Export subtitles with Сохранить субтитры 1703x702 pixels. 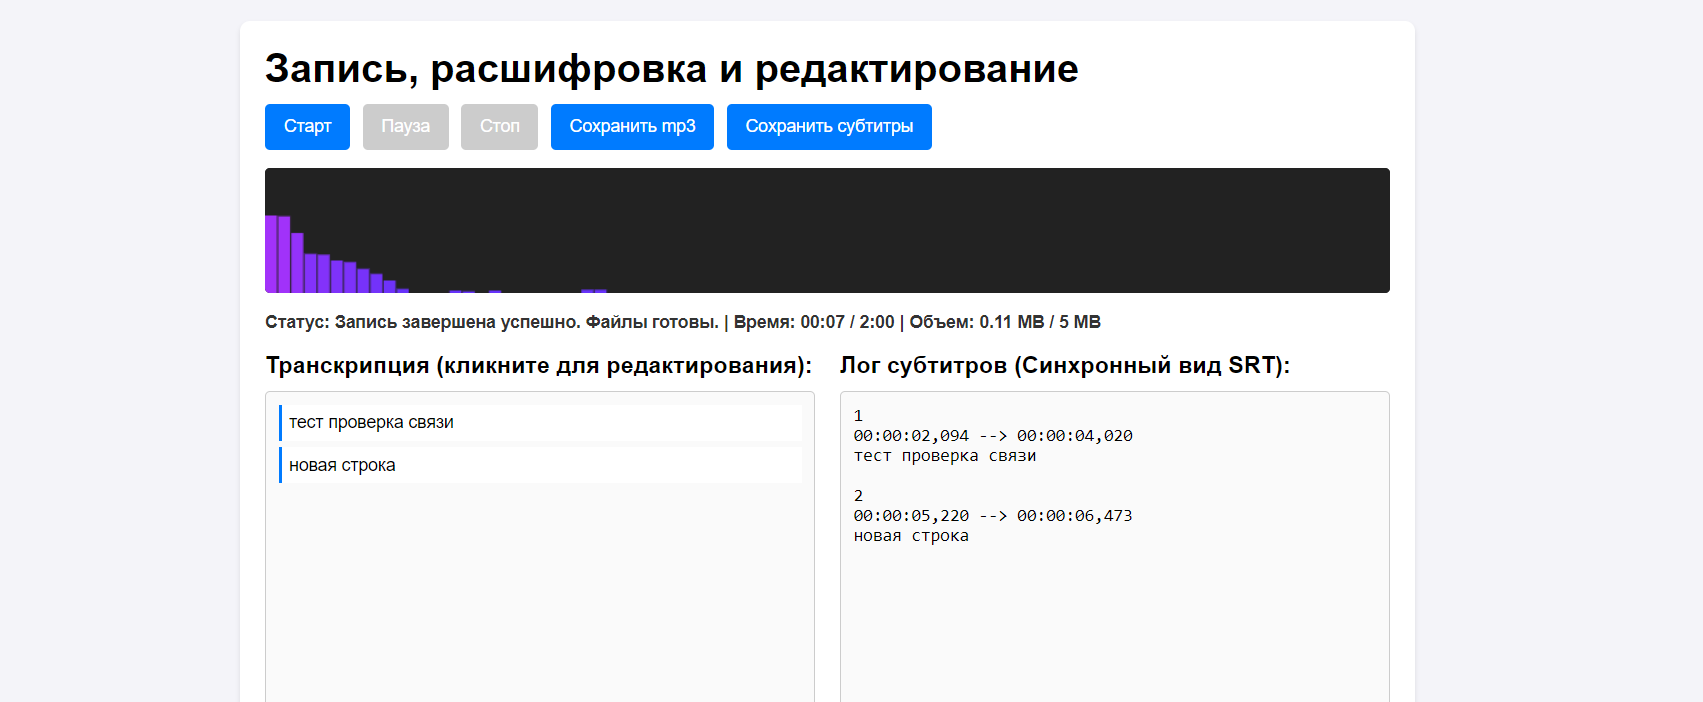click(829, 127)
